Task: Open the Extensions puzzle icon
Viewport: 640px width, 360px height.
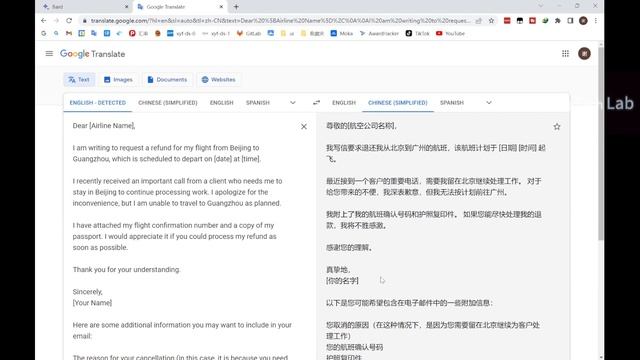Action: coord(558,20)
